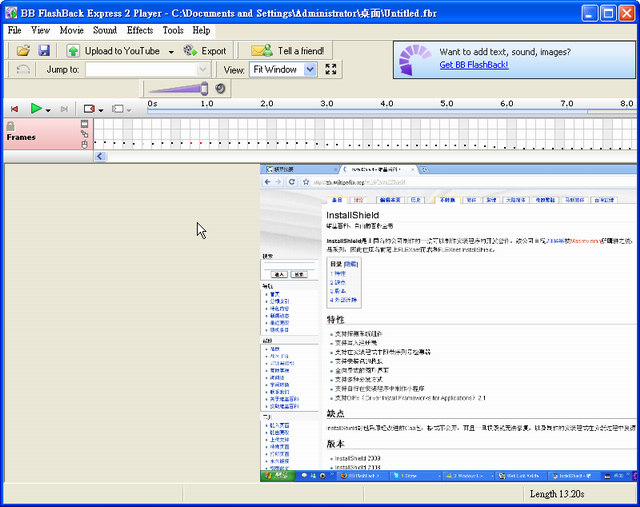Open the Jump to combo box
Screen dimensions: 640x507
coord(203,70)
